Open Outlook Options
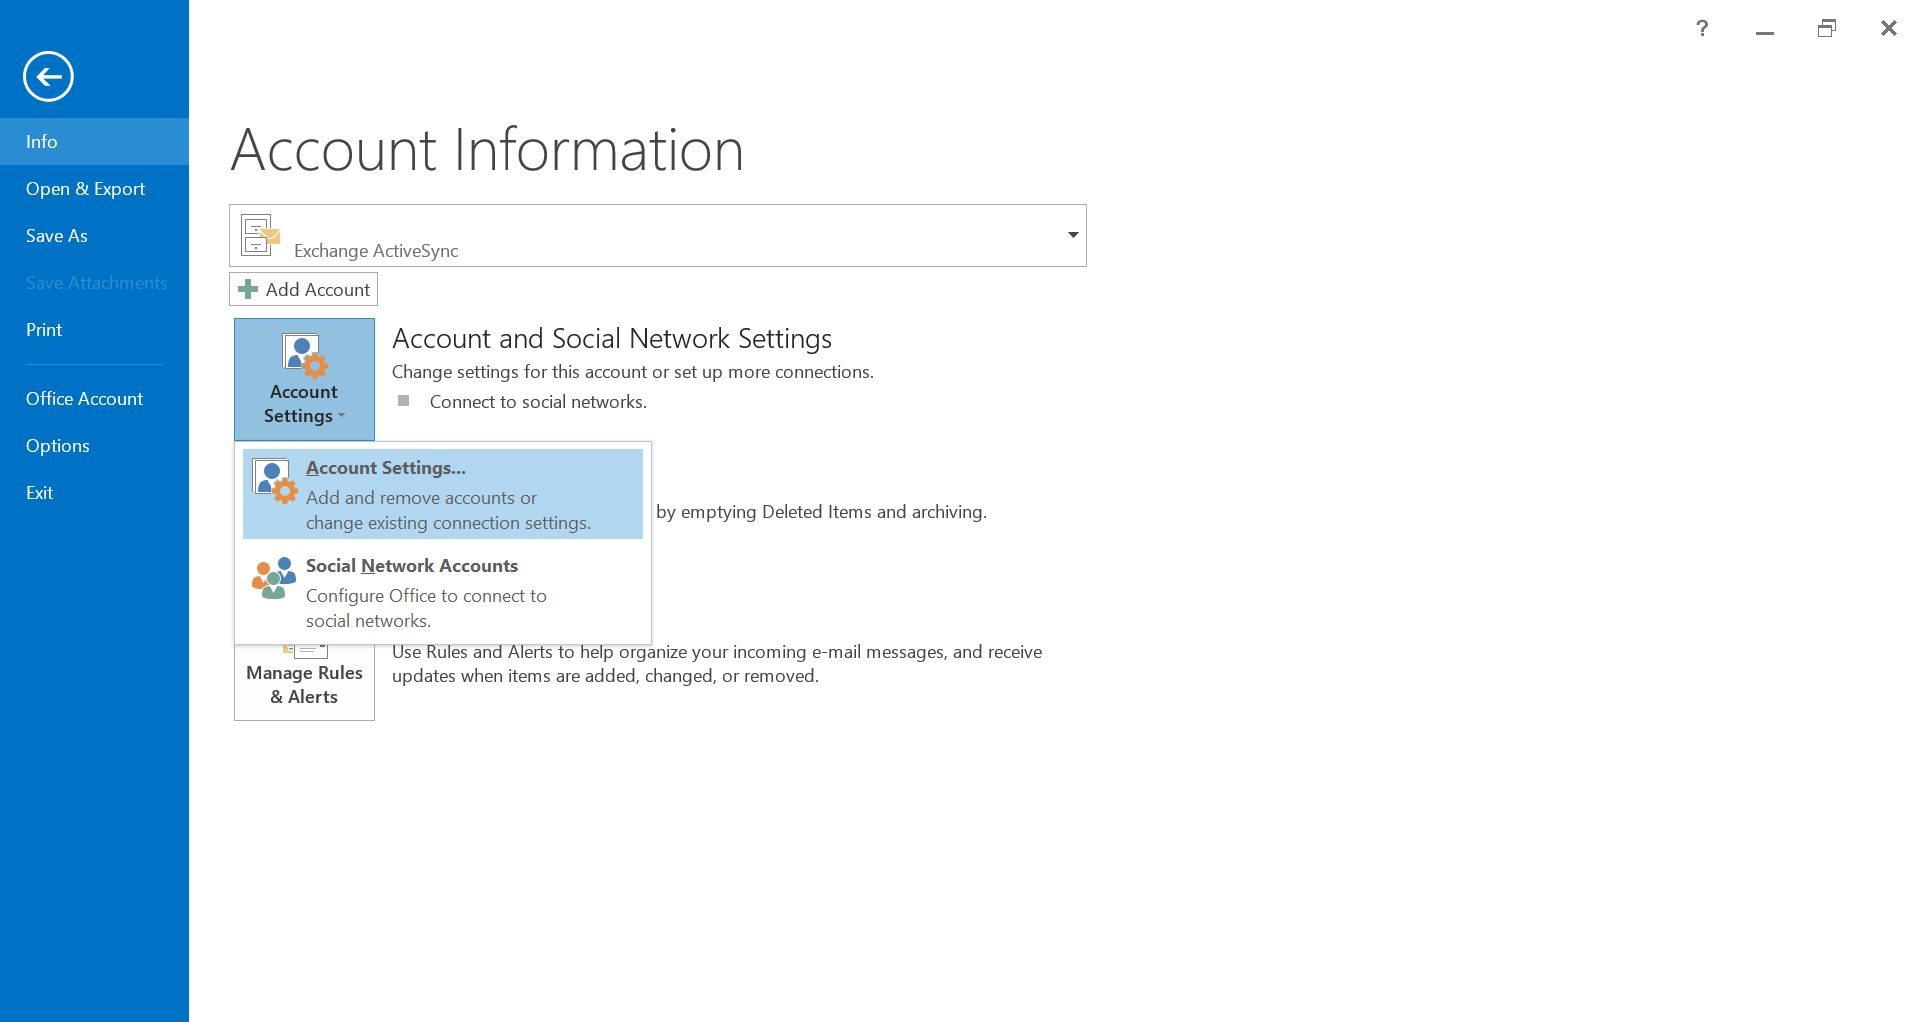Image resolution: width=1920 pixels, height=1022 pixels. tap(58, 446)
